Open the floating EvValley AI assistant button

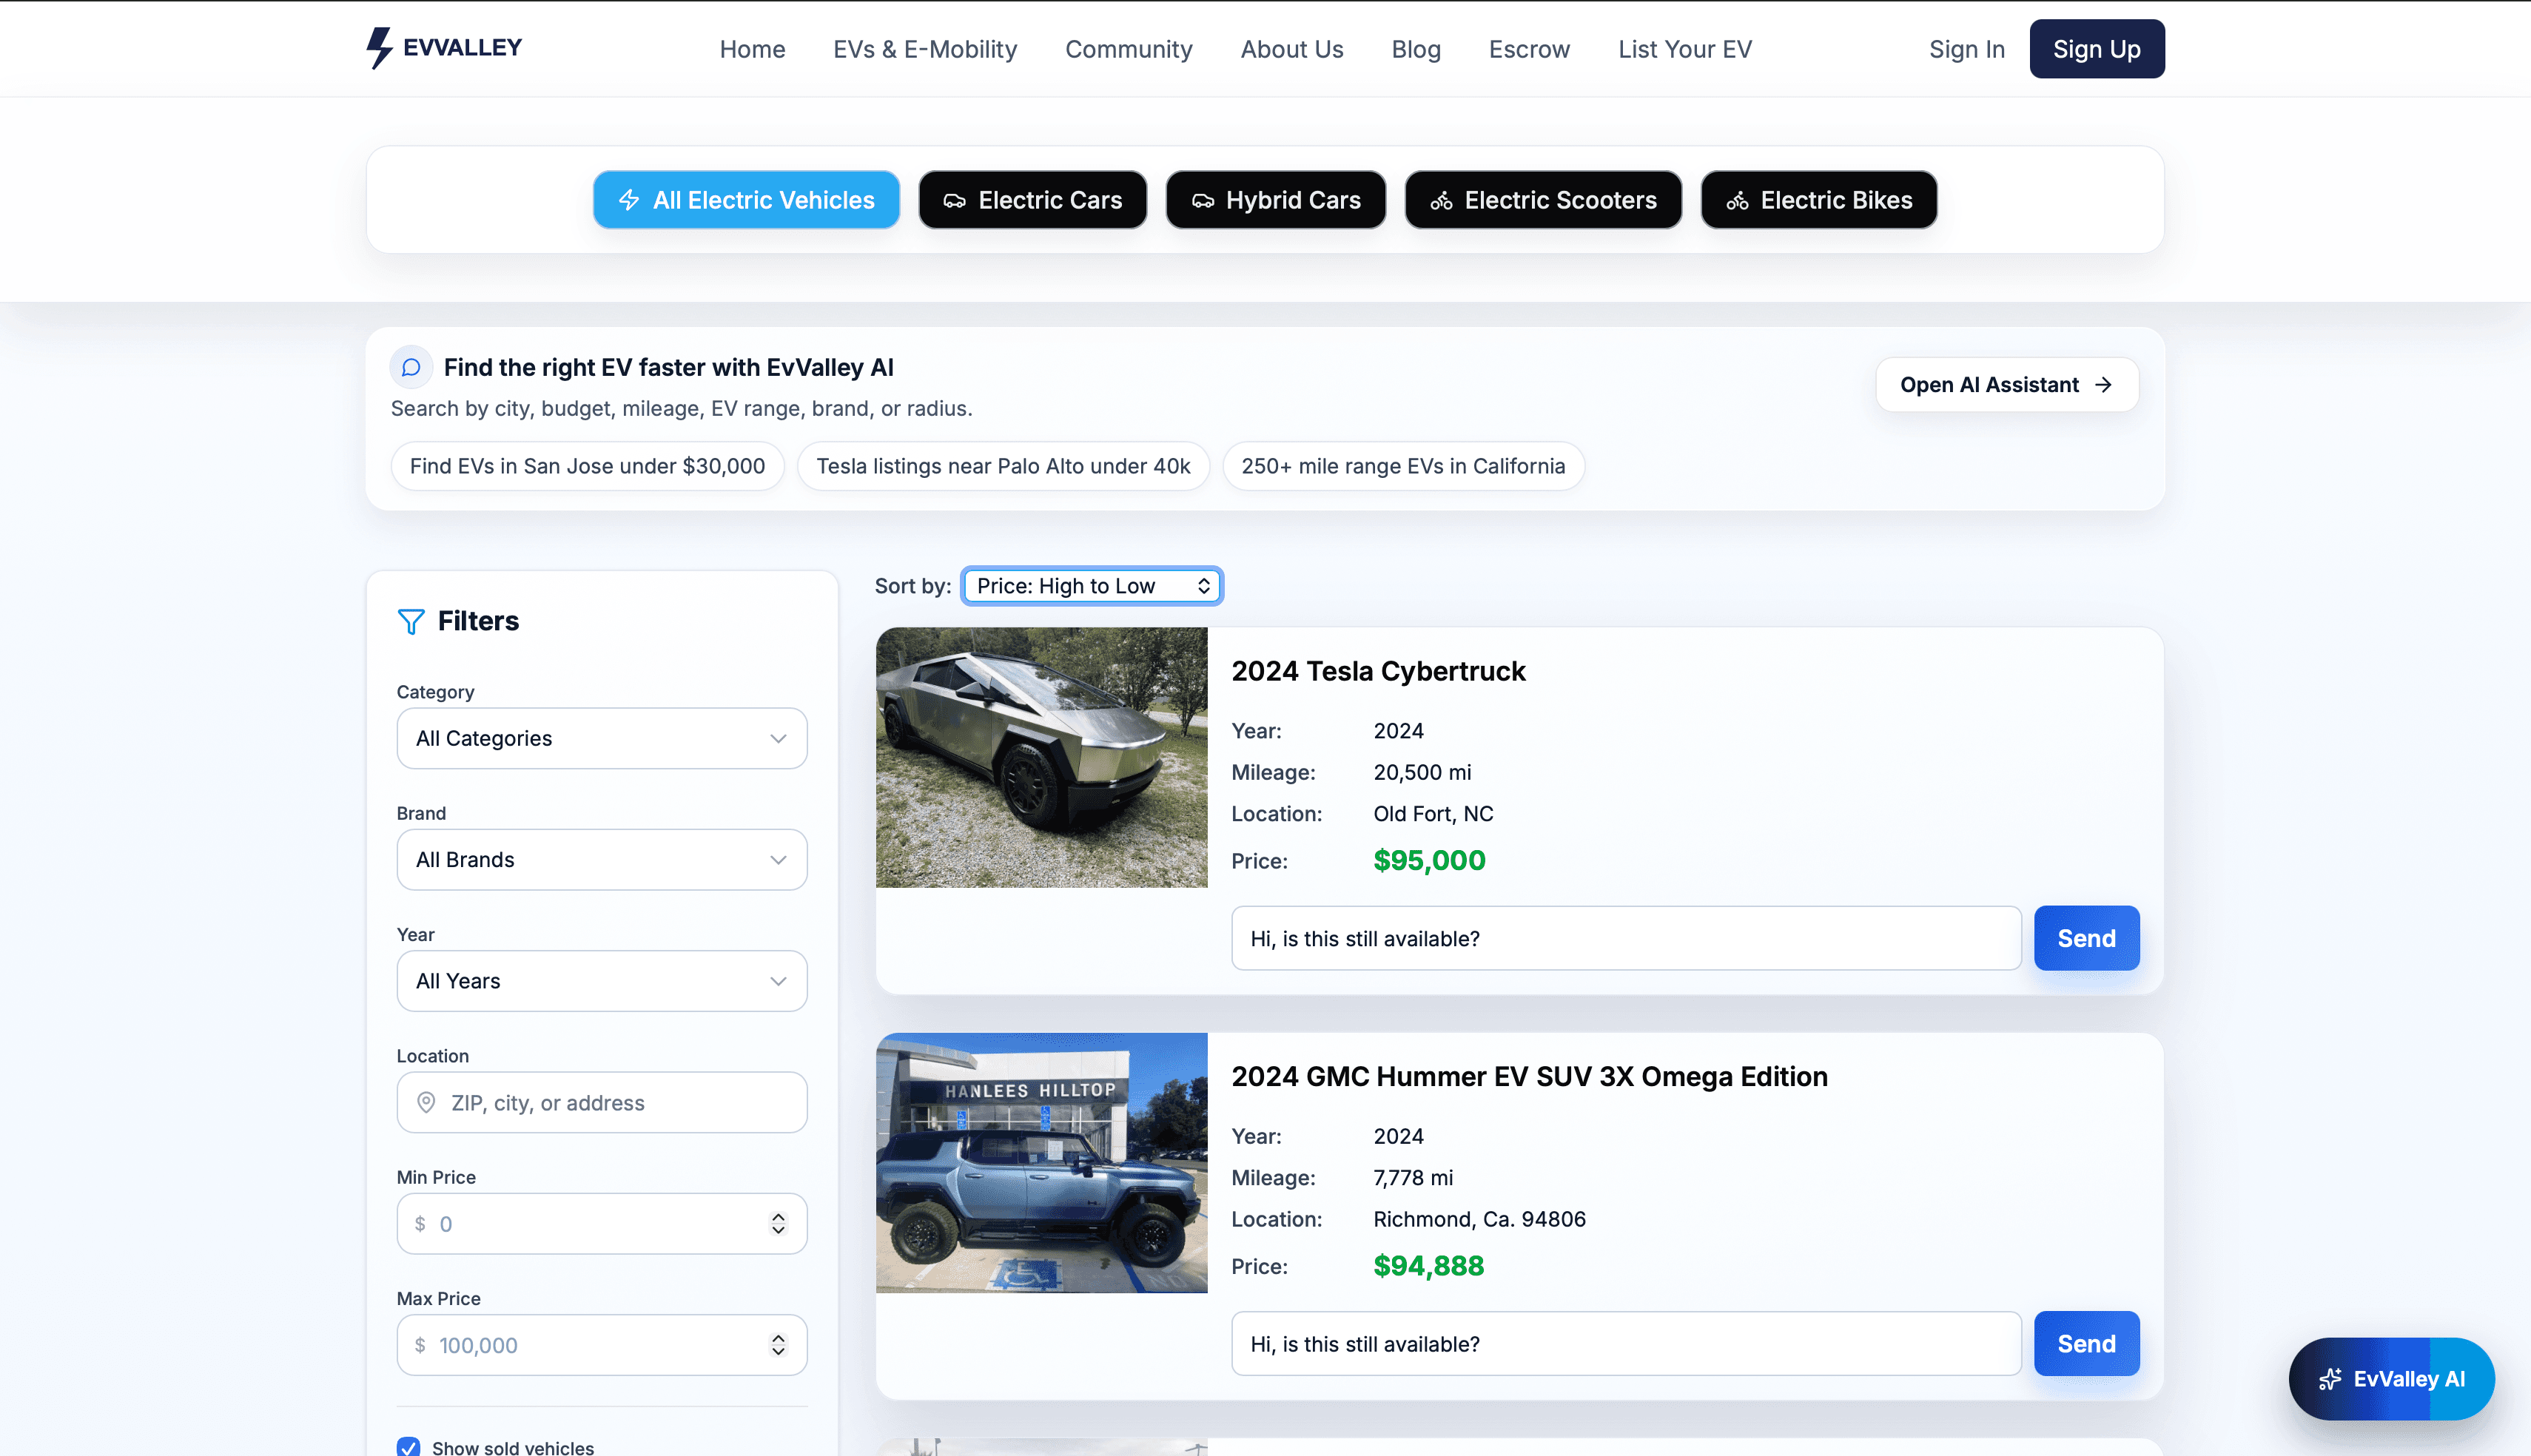pyautogui.click(x=2391, y=1379)
